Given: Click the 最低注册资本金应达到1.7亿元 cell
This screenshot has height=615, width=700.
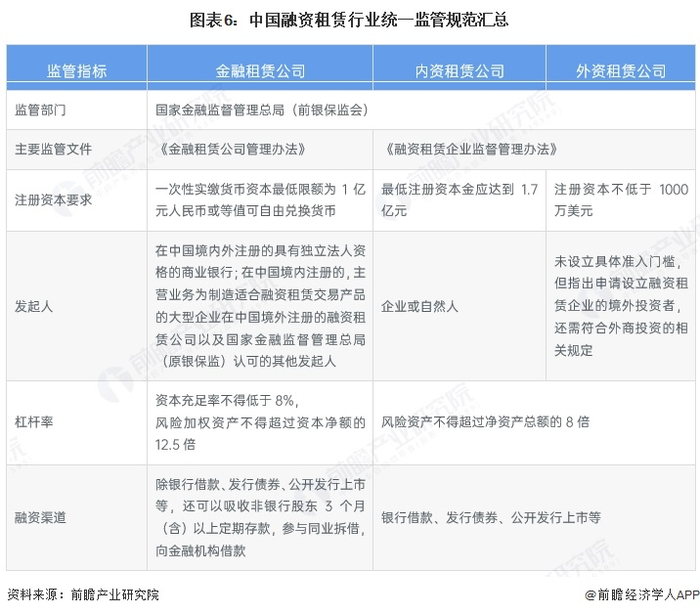Looking at the screenshot, I should click(459, 199).
